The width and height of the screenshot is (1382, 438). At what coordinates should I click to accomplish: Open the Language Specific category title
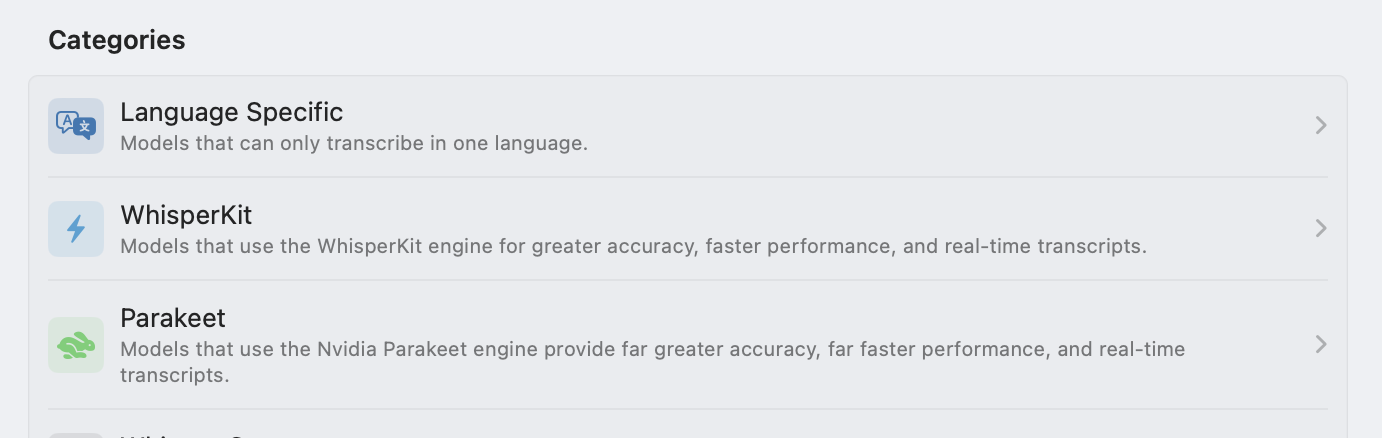(232, 112)
